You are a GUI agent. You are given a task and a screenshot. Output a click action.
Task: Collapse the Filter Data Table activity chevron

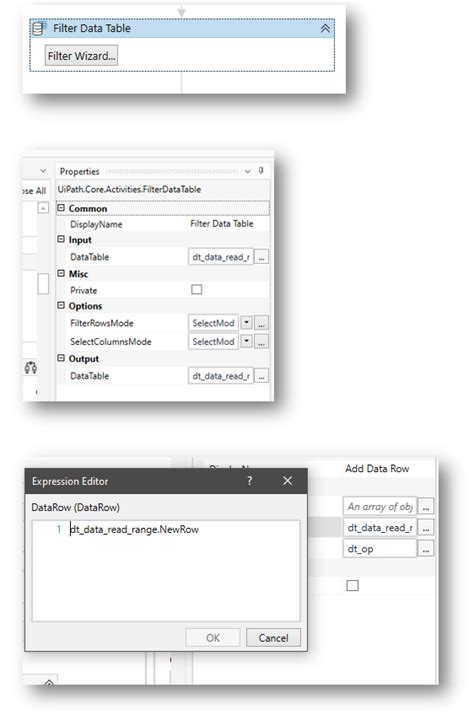click(x=325, y=28)
